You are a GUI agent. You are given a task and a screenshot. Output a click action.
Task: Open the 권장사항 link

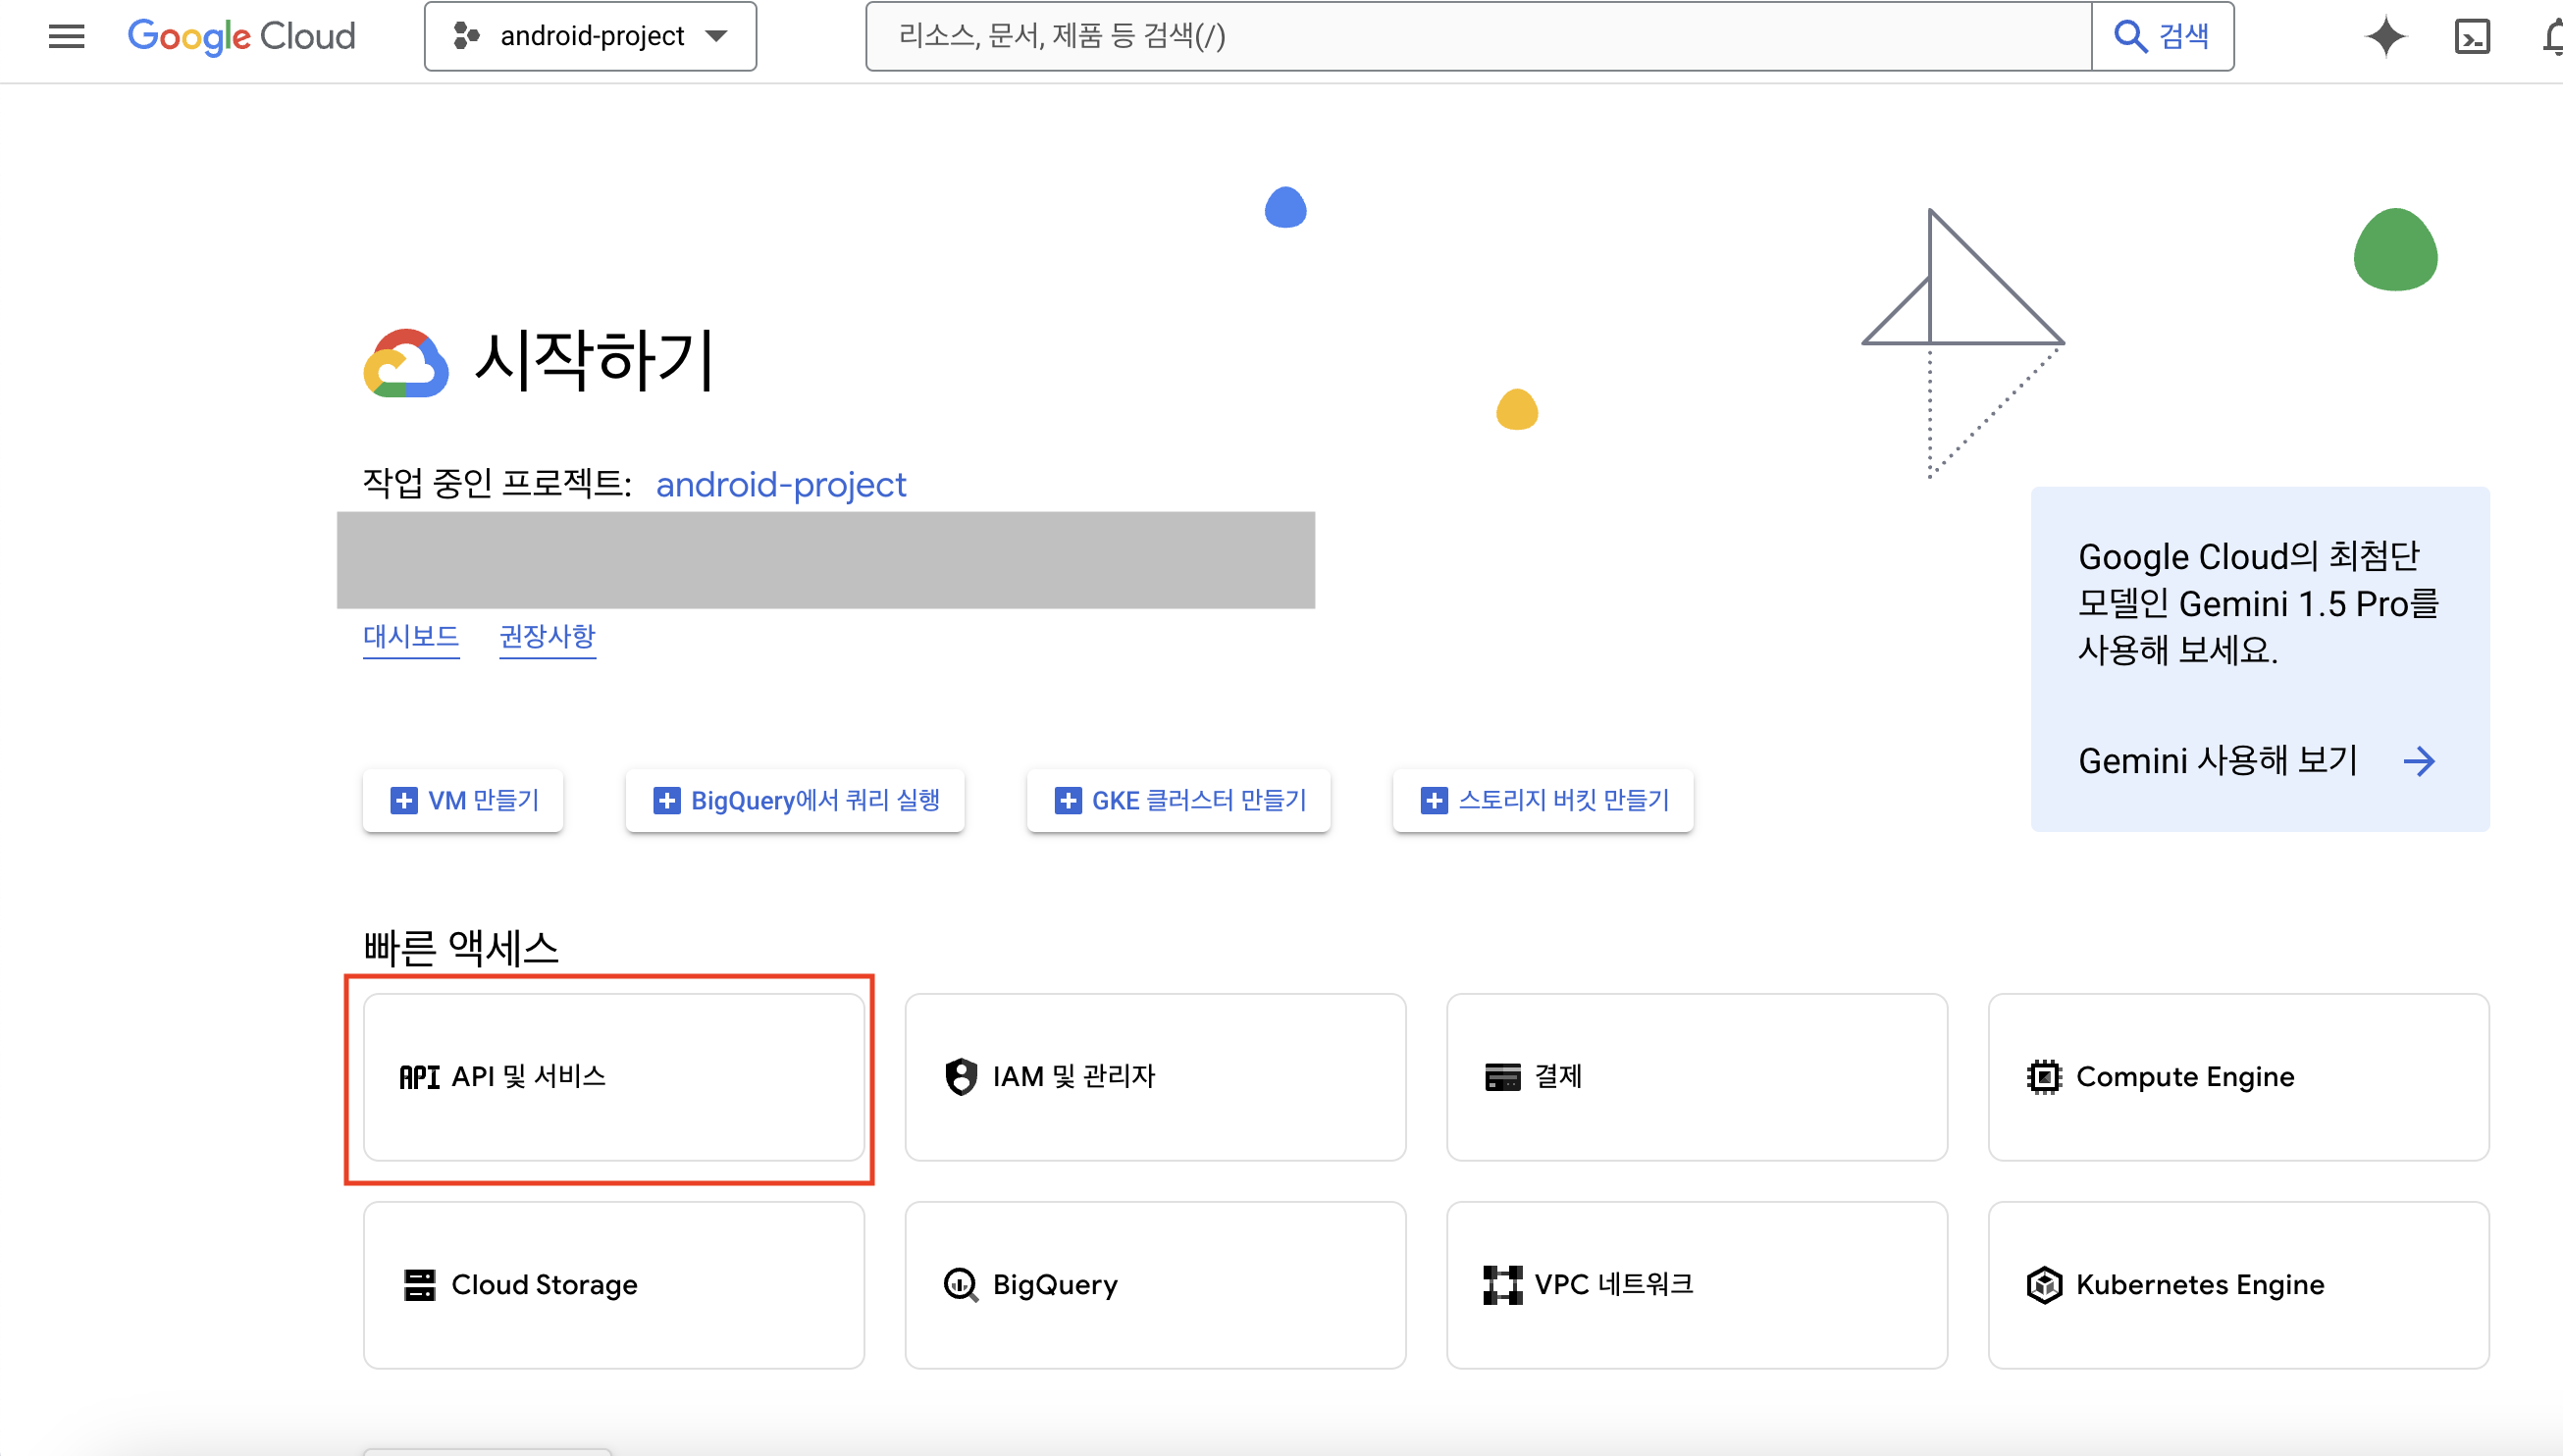pos(547,637)
